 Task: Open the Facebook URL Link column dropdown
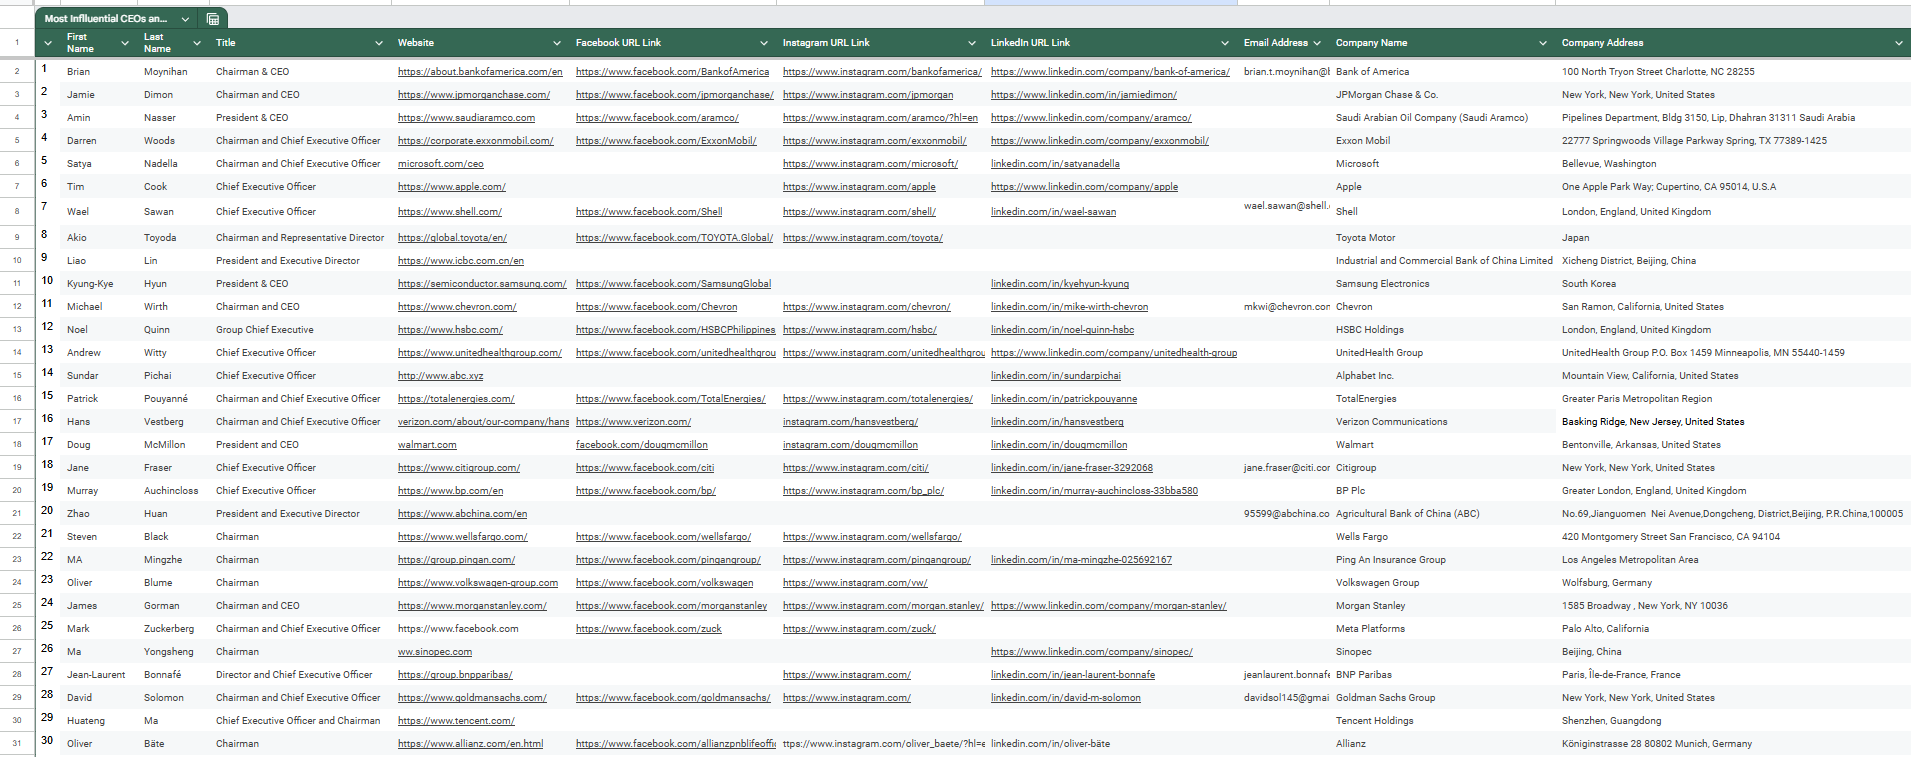coord(764,43)
